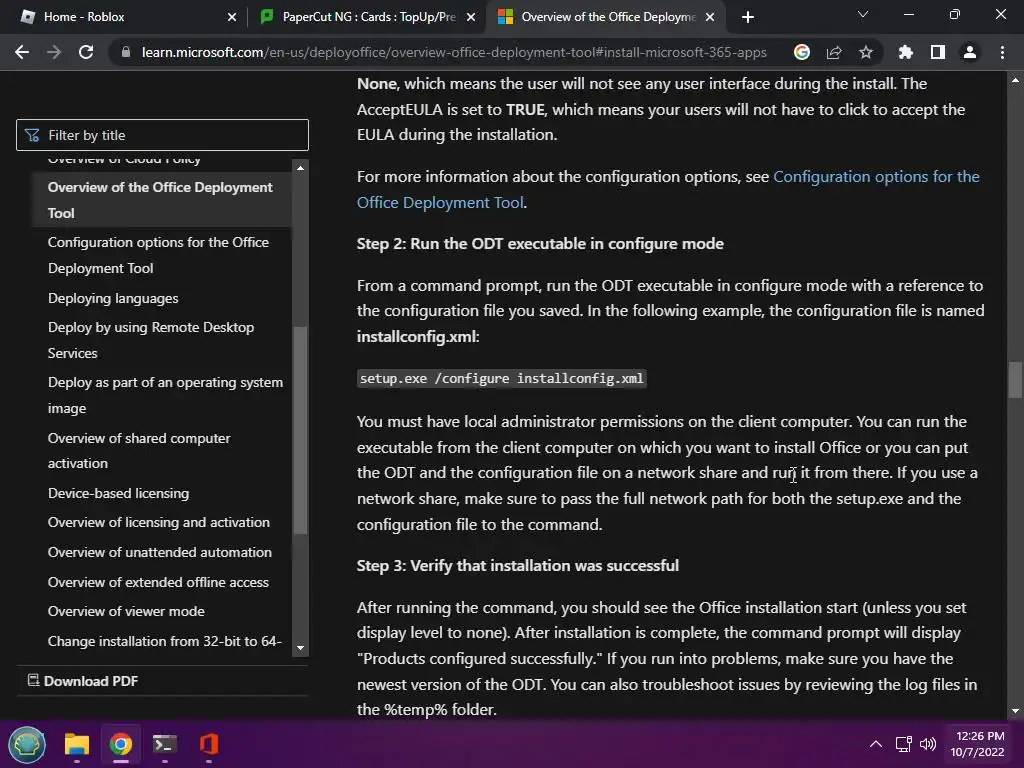Open Device-based licensing article

tap(118, 493)
